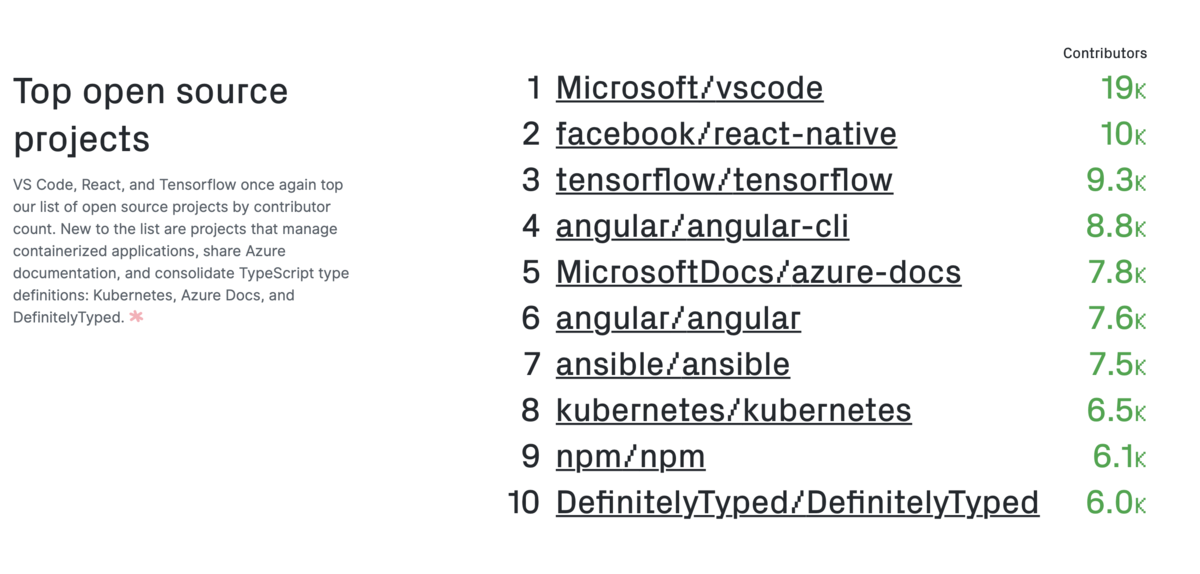Go to the ansible/ansible repository
1200x574 pixels.
(x=672, y=364)
